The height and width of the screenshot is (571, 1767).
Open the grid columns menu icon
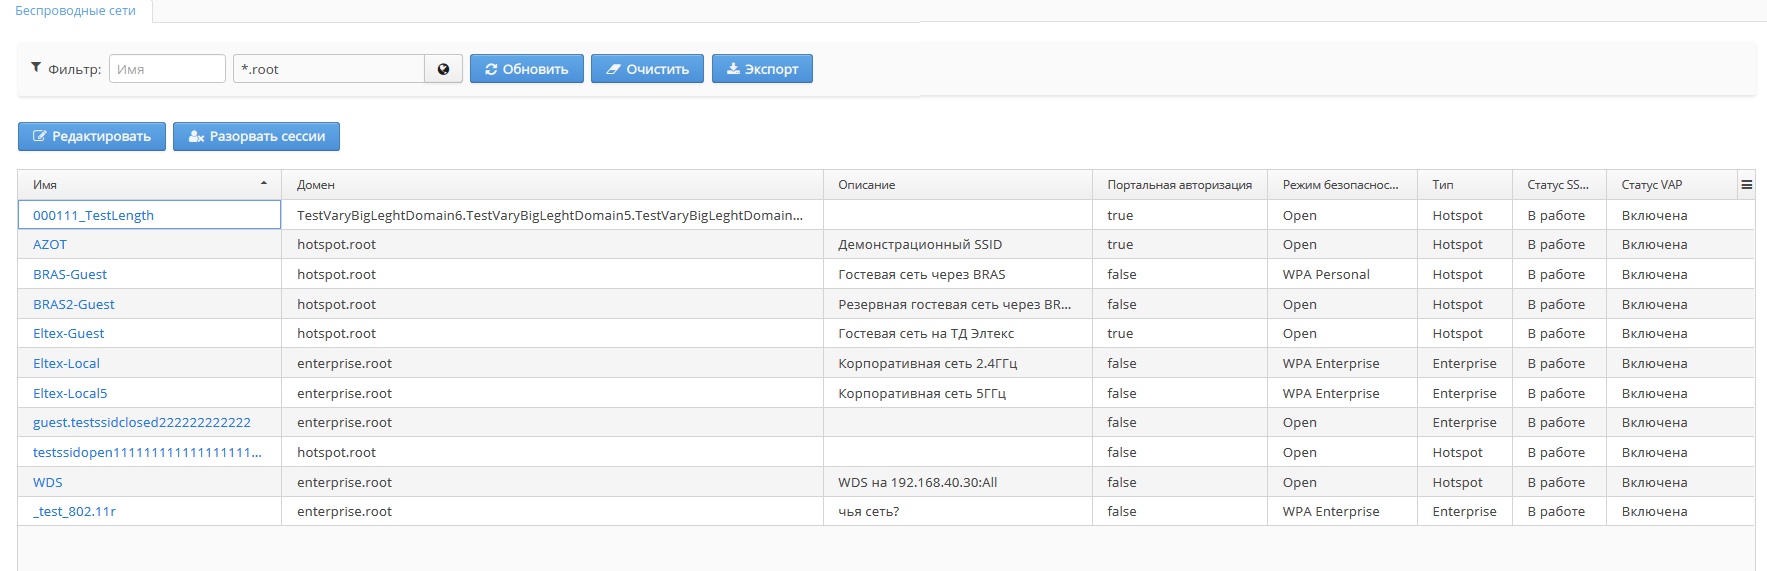click(1746, 185)
